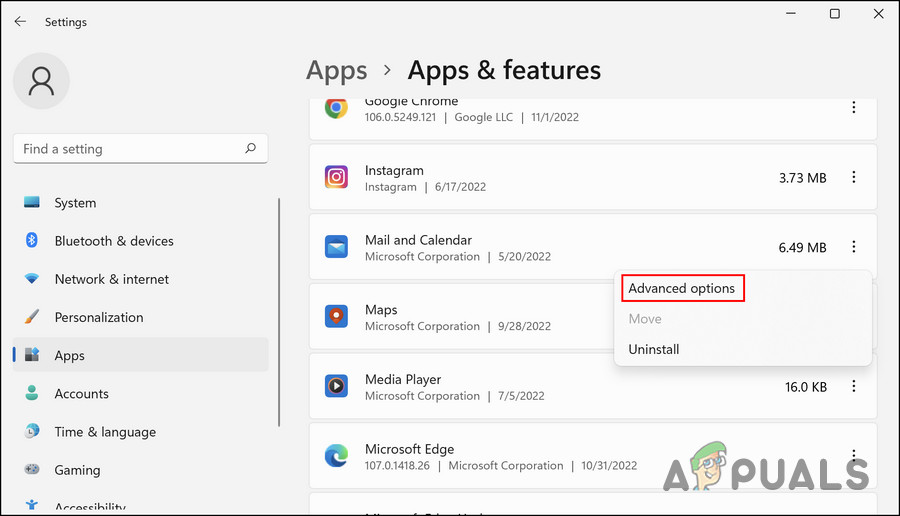Open the user profile avatar
Image resolution: width=900 pixels, height=516 pixels.
coord(41,81)
